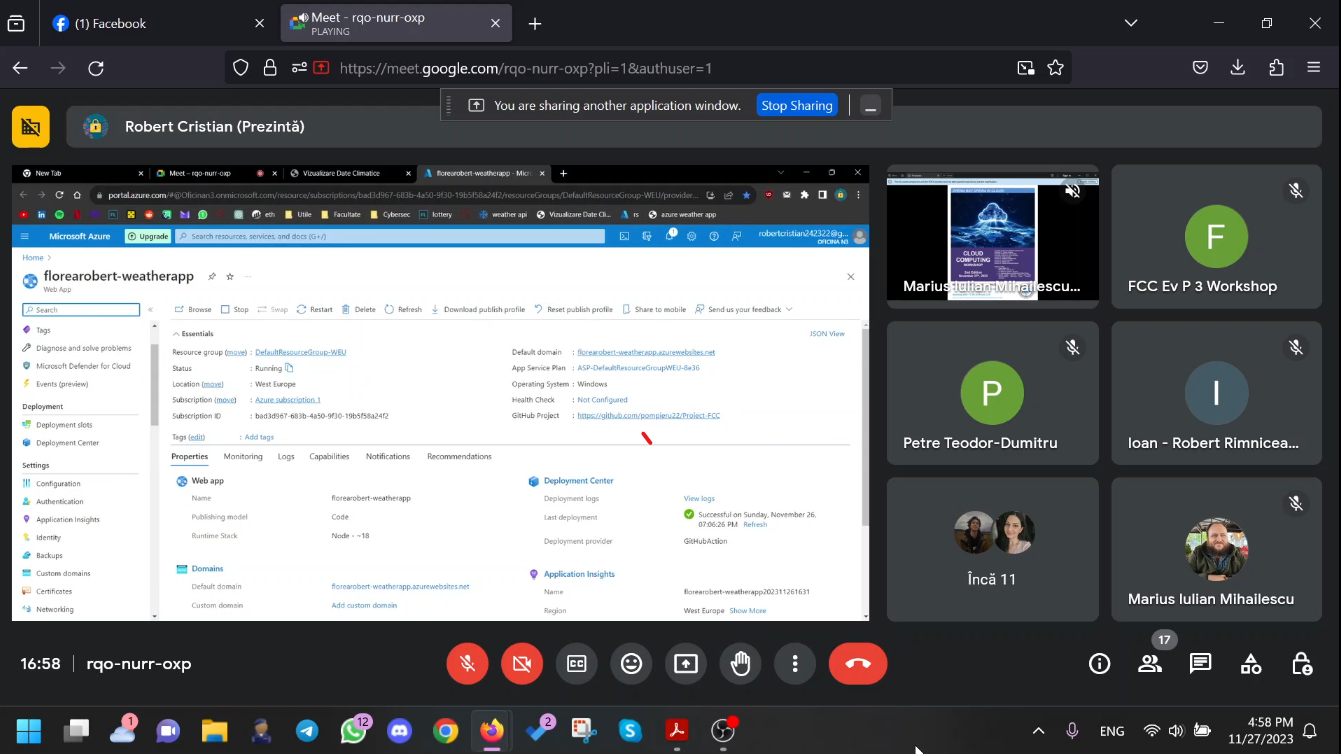This screenshot has width=1341, height=754.
Task: Raise hand in the meeting
Action: tap(740, 664)
